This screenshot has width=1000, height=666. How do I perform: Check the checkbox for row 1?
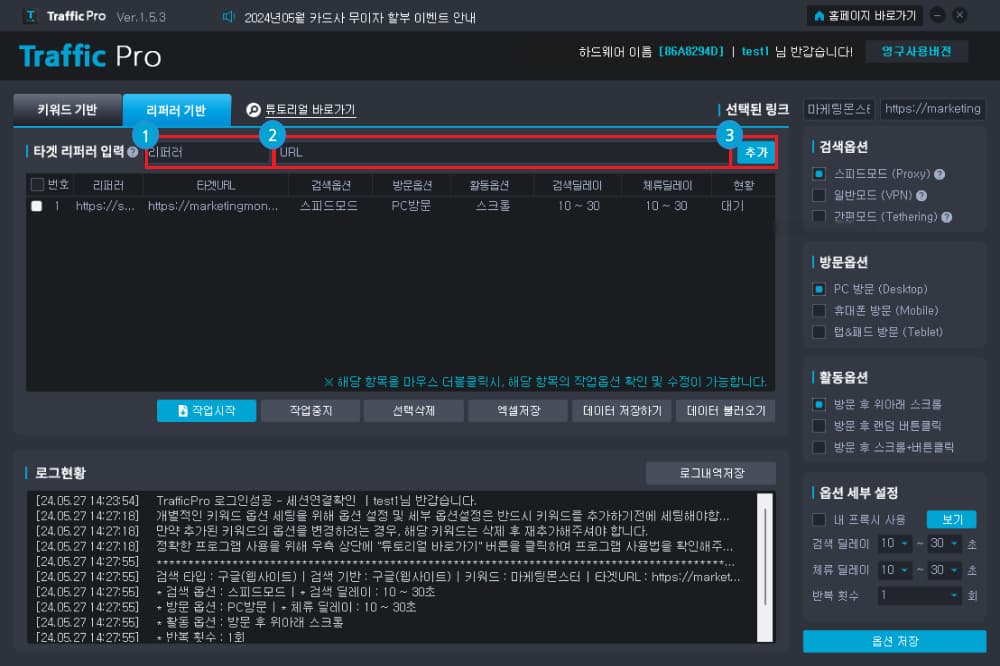pos(36,206)
